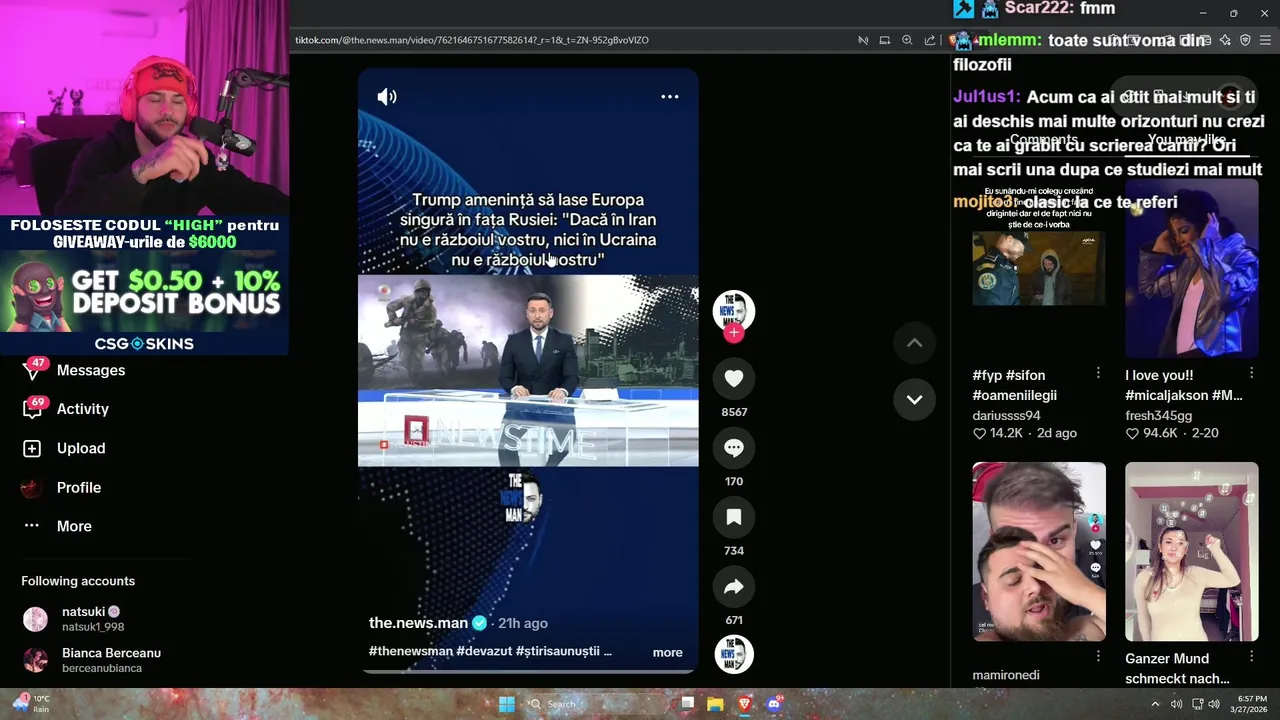Click the dariussss94 author name

click(x=1006, y=415)
